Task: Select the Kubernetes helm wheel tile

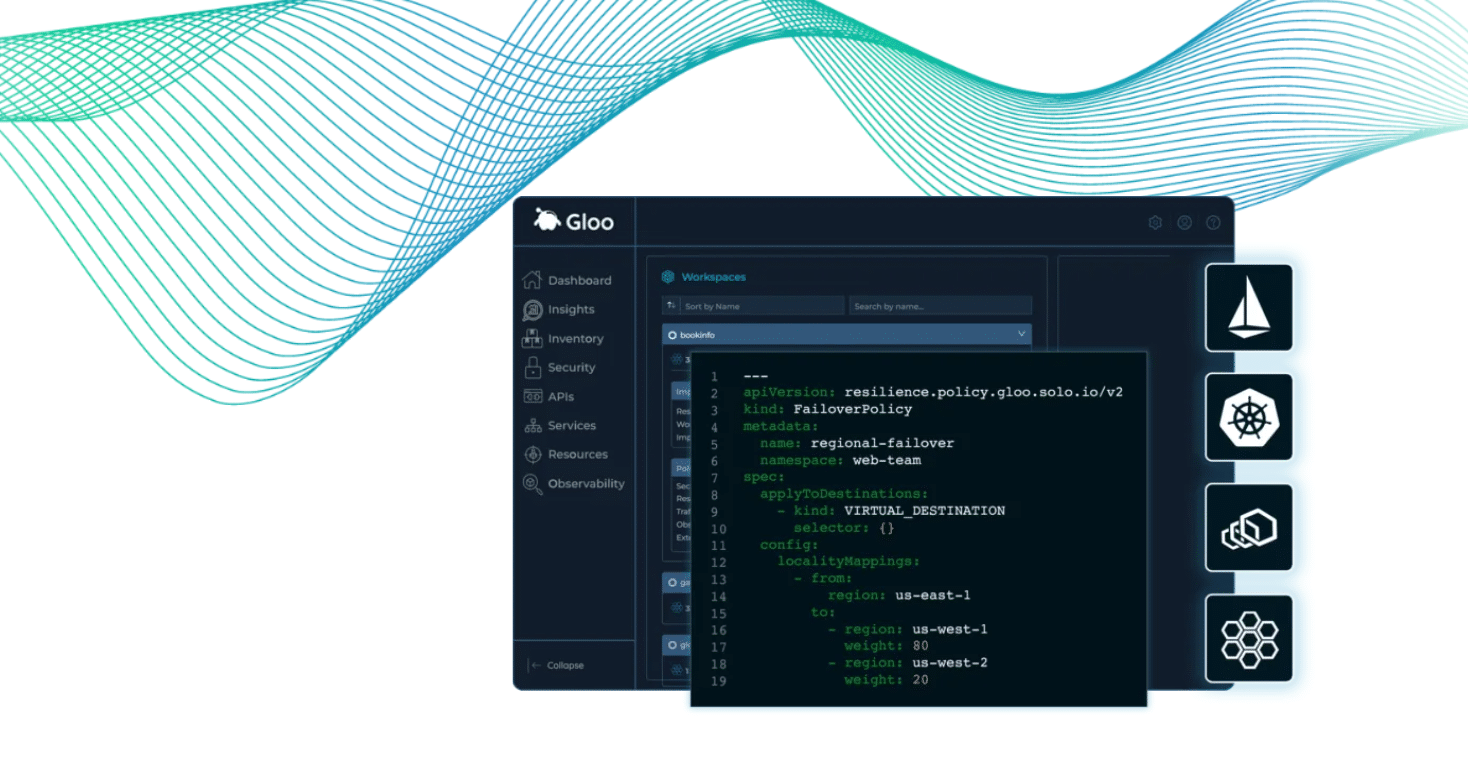Action: coord(1249,417)
